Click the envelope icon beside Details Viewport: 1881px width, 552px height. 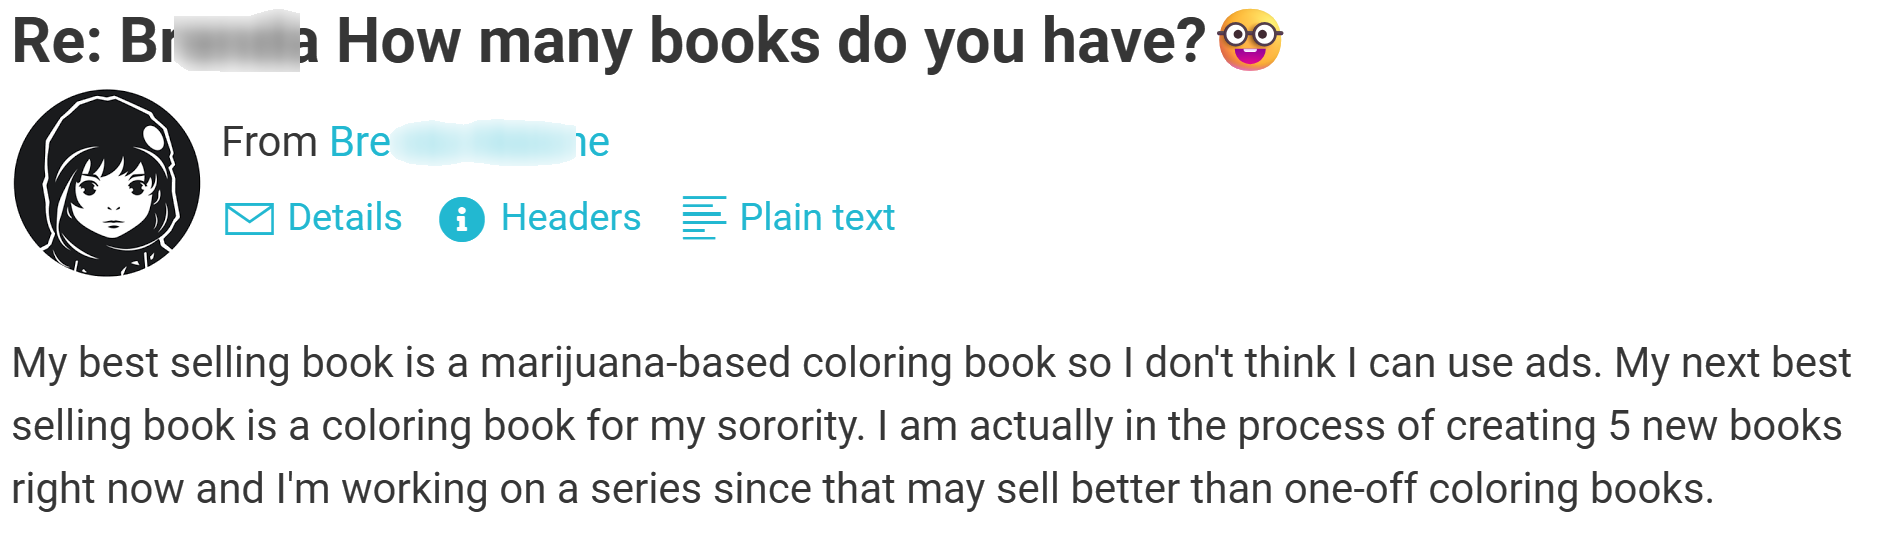pyautogui.click(x=249, y=218)
